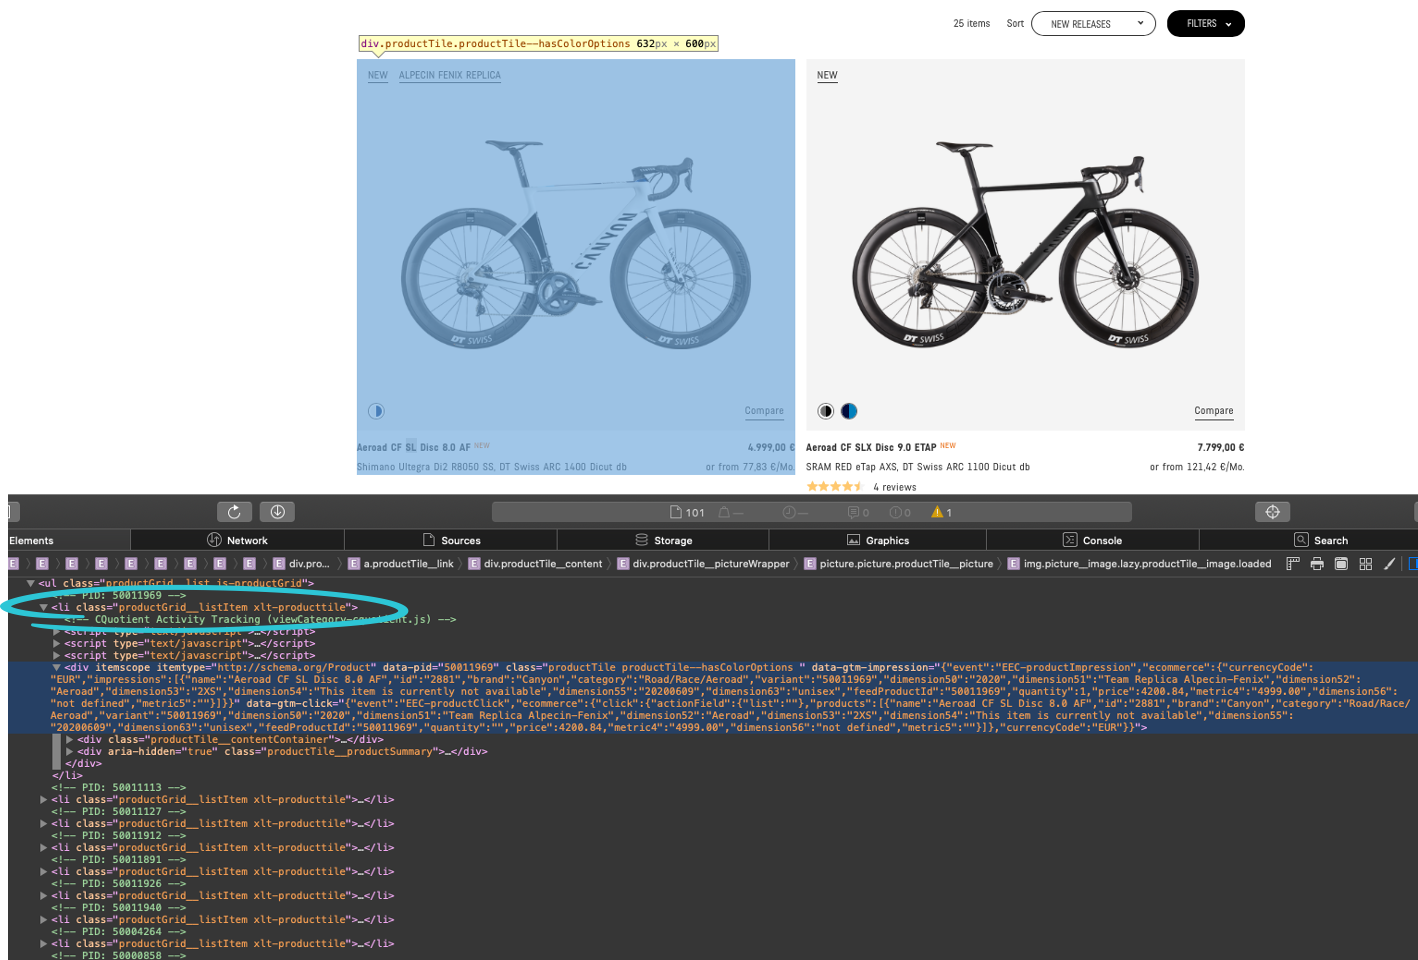Image resolution: width=1418 pixels, height=960 pixels.
Task: Click the 25 items count text
Action: coord(971,23)
